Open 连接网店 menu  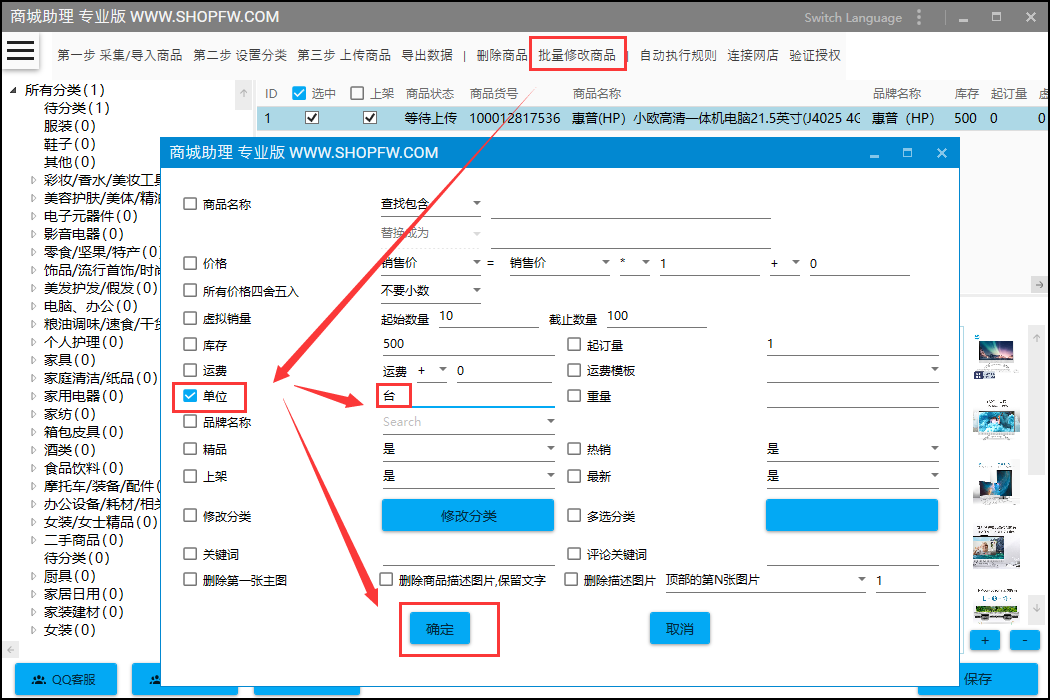[x=753, y=56]
